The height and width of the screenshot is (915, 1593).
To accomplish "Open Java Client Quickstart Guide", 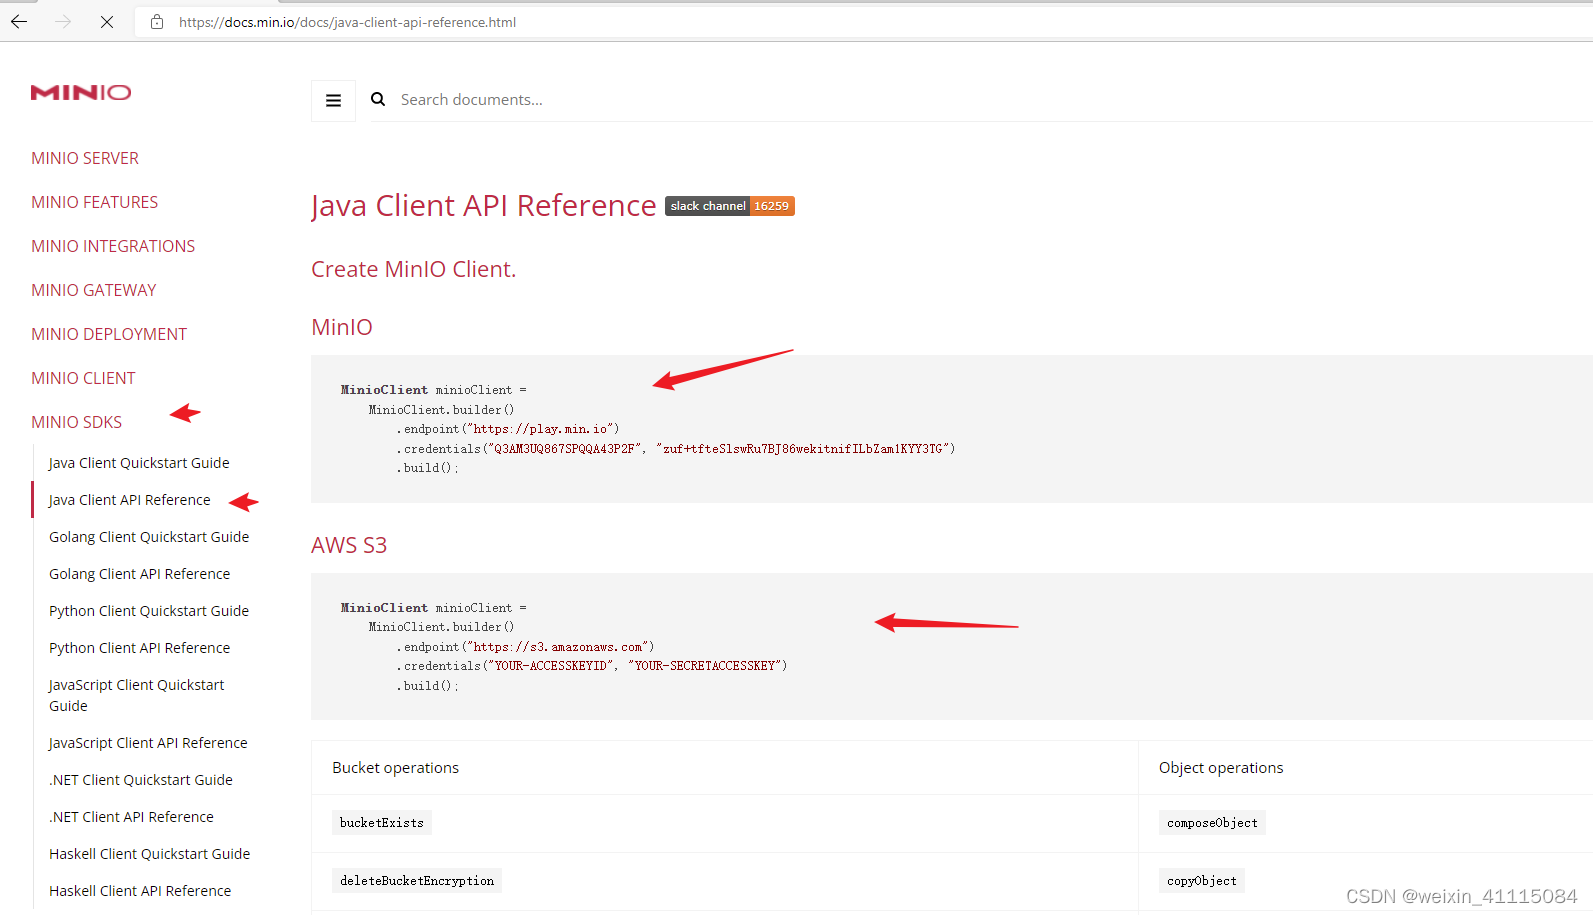I will click(139, 463).
